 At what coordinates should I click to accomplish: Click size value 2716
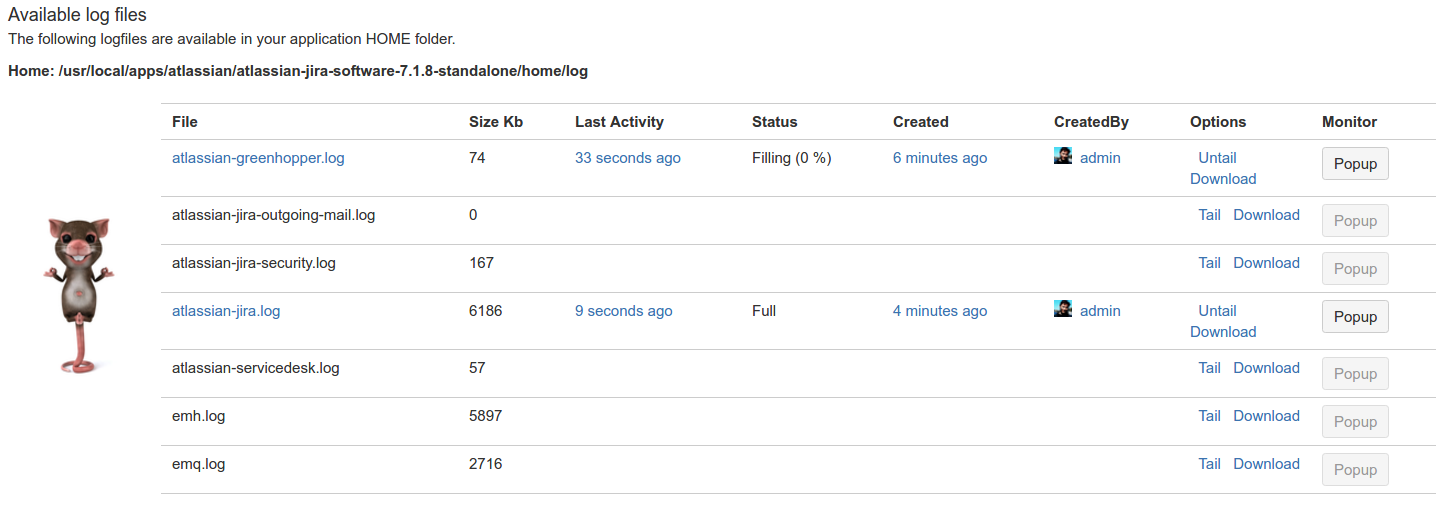click(x=486, y=464)
